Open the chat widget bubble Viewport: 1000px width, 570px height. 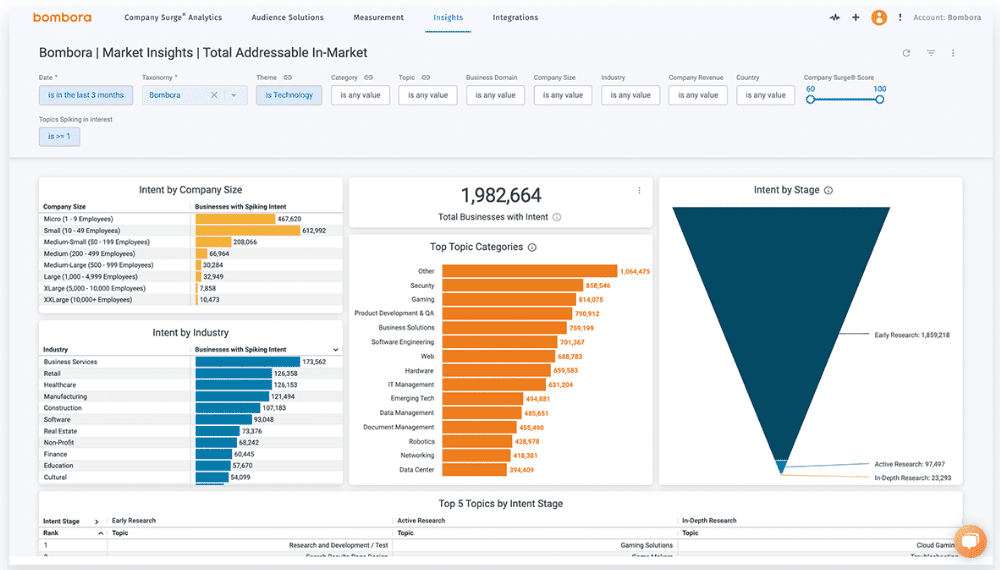[970, 541]
